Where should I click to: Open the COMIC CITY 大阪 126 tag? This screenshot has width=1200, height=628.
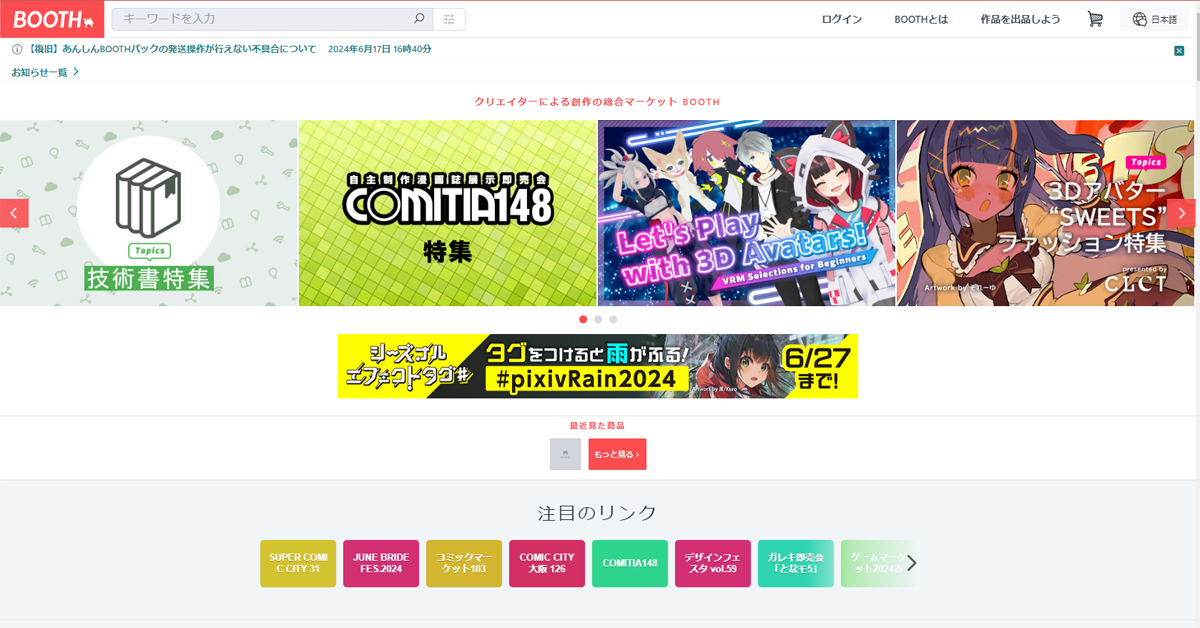547,563
